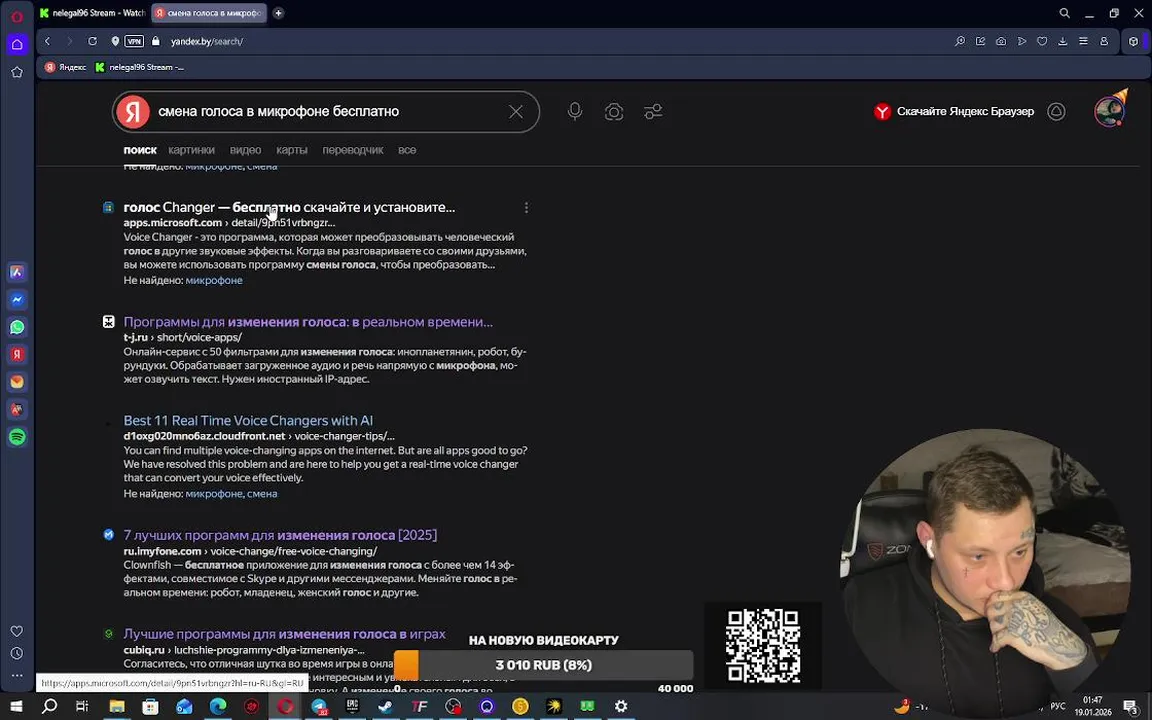Screen dimensions: 1152x720
Task: Open the nelegal96 Stream bookmark in bookmarks bar
Action: click(140, 67)
